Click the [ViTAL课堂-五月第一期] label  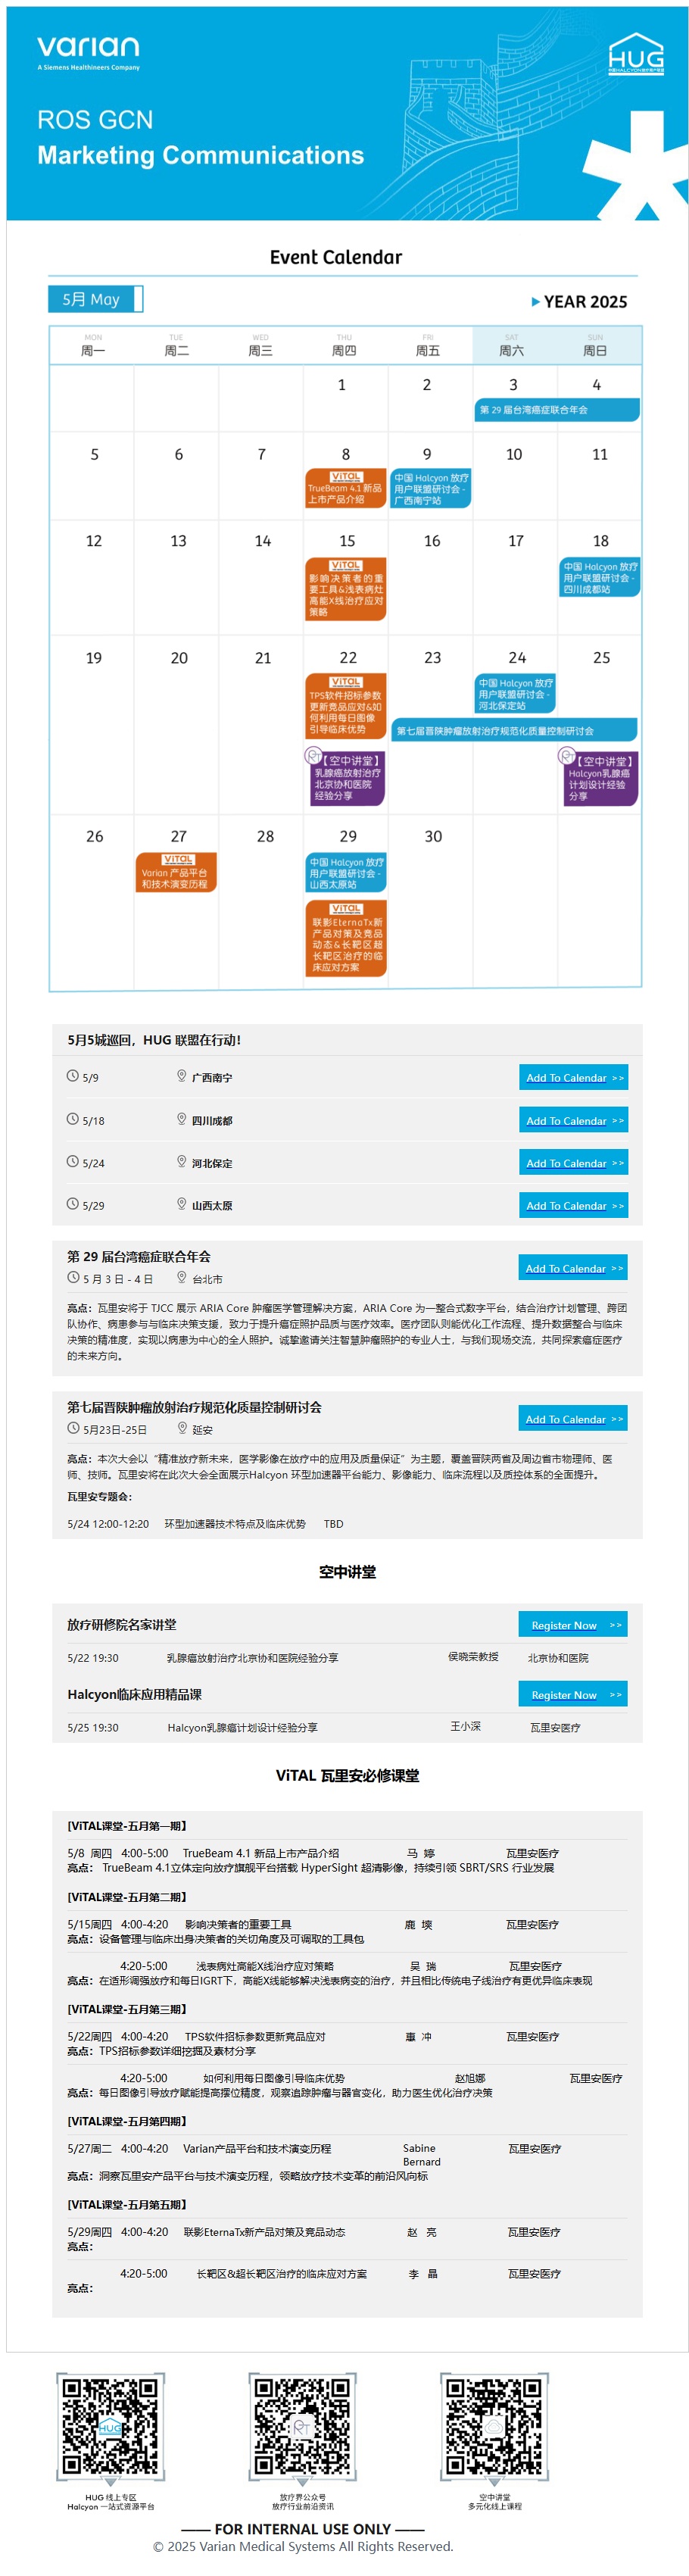pos(127,1825)
